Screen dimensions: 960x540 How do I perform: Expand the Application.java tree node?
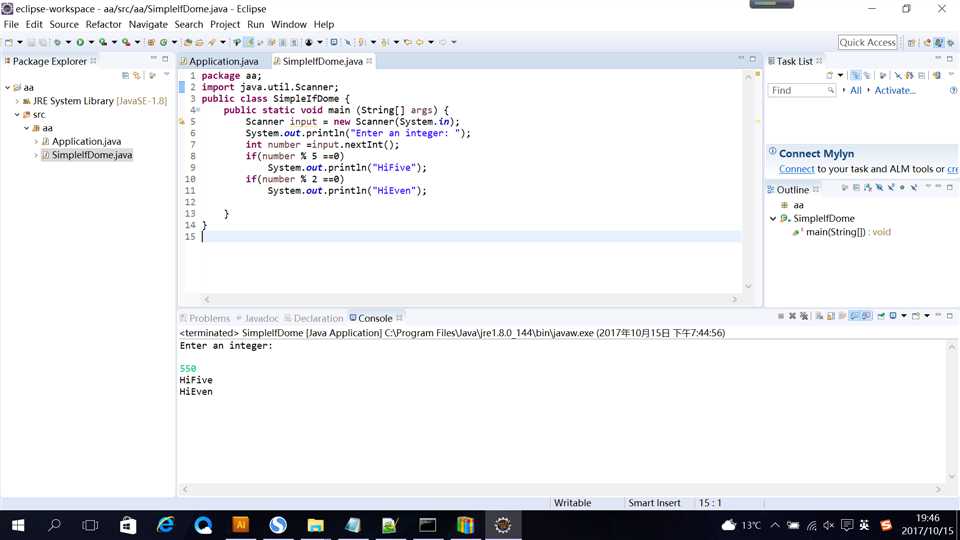pos(36,141)
